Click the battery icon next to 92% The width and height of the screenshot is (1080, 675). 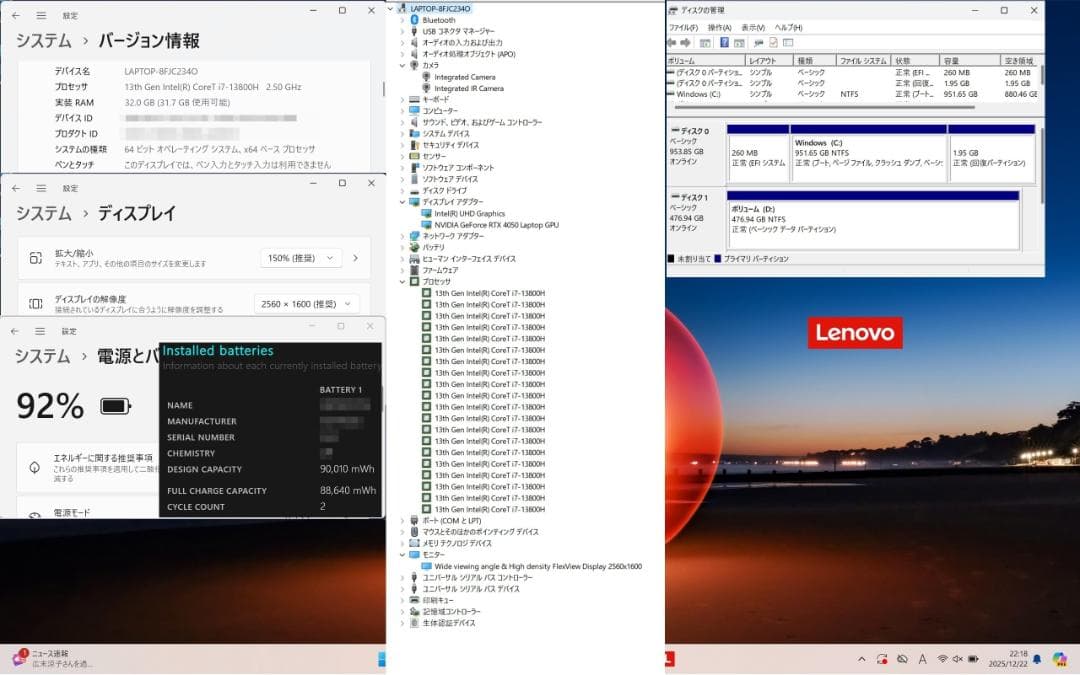[114, 405]
